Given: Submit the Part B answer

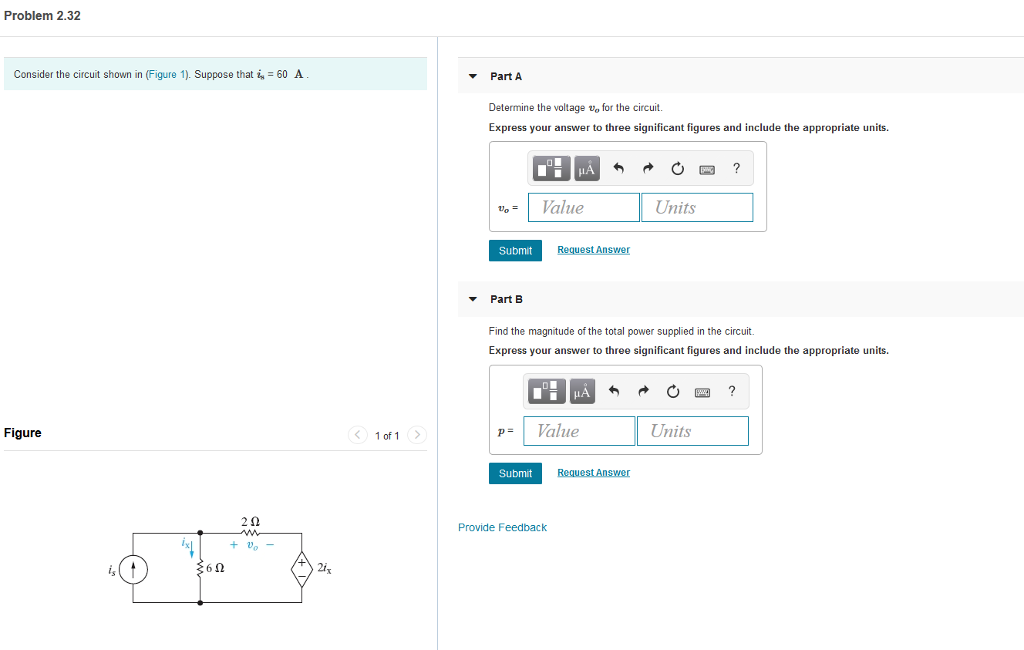Looking at the screenshot, I should (515, 474).
